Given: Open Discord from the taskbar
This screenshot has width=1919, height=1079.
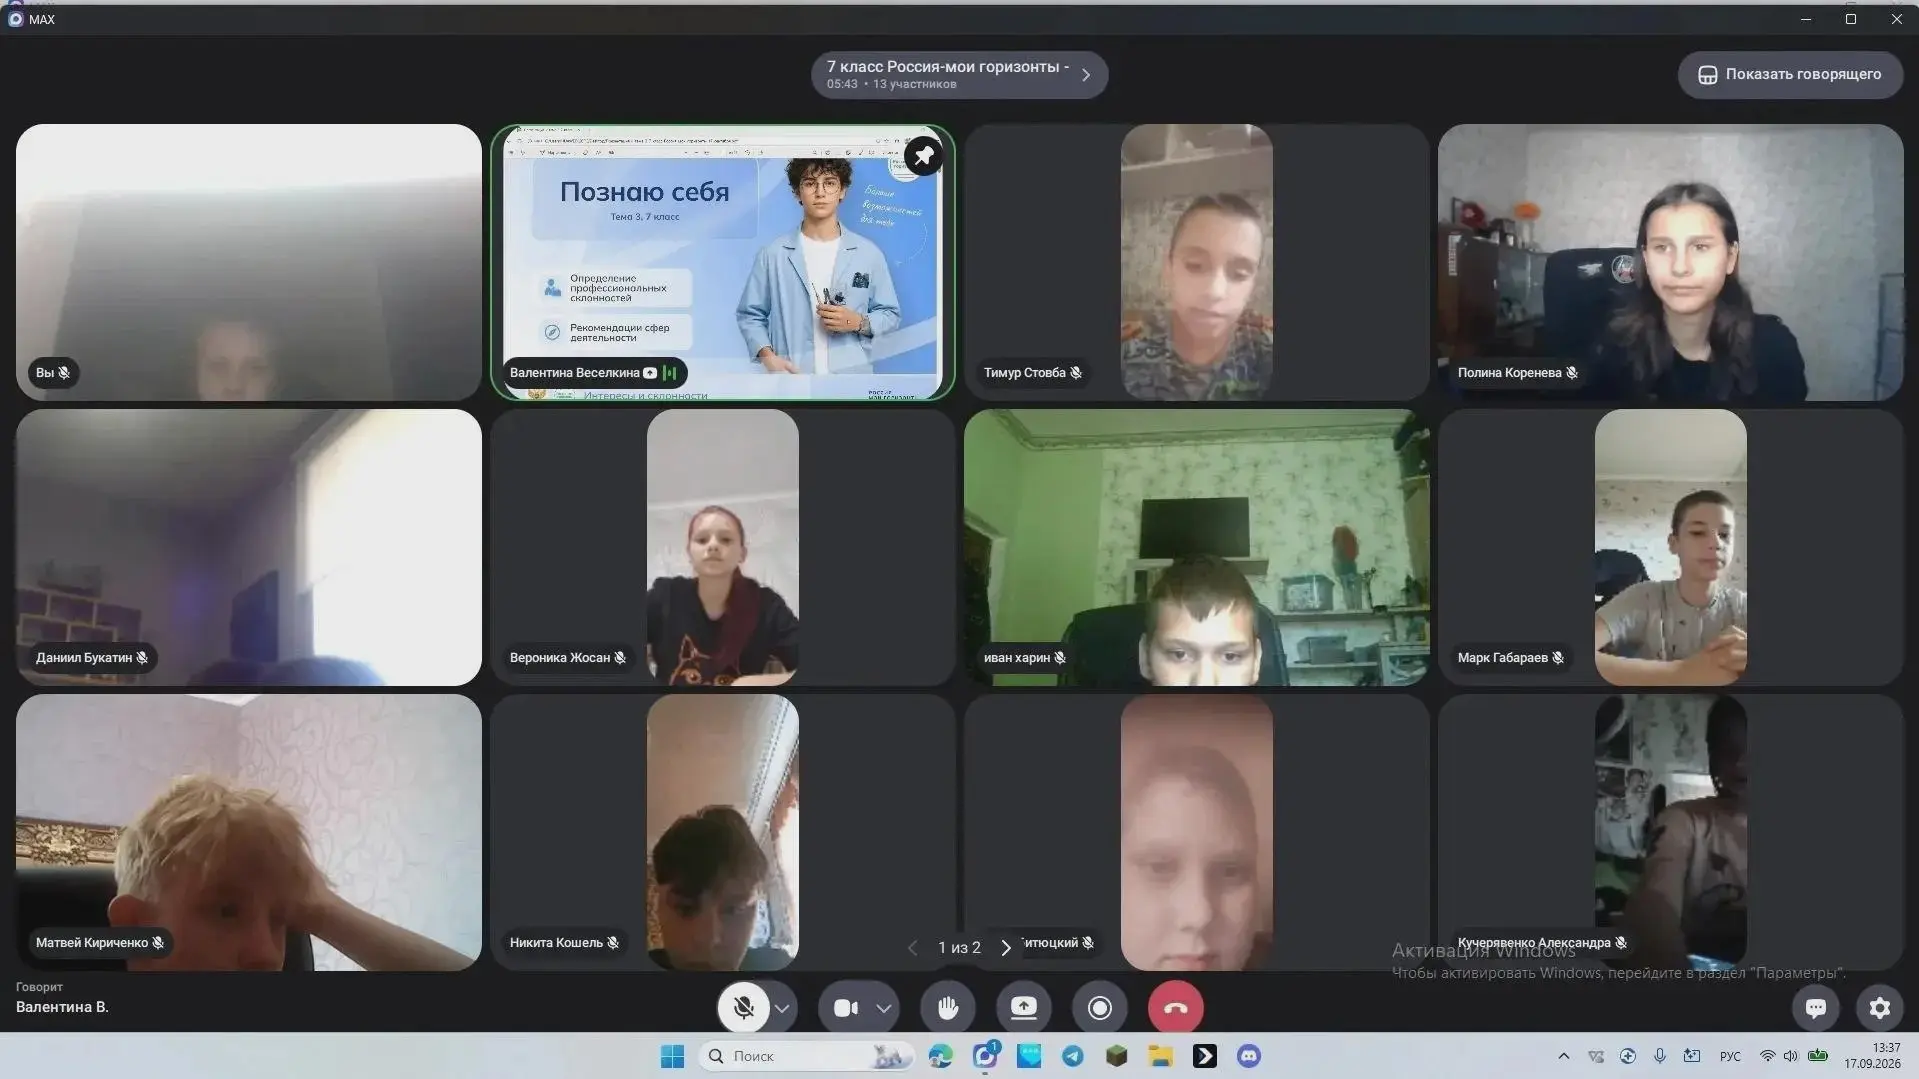Looking at the screenshot, I should (x=1249, y=1056).
